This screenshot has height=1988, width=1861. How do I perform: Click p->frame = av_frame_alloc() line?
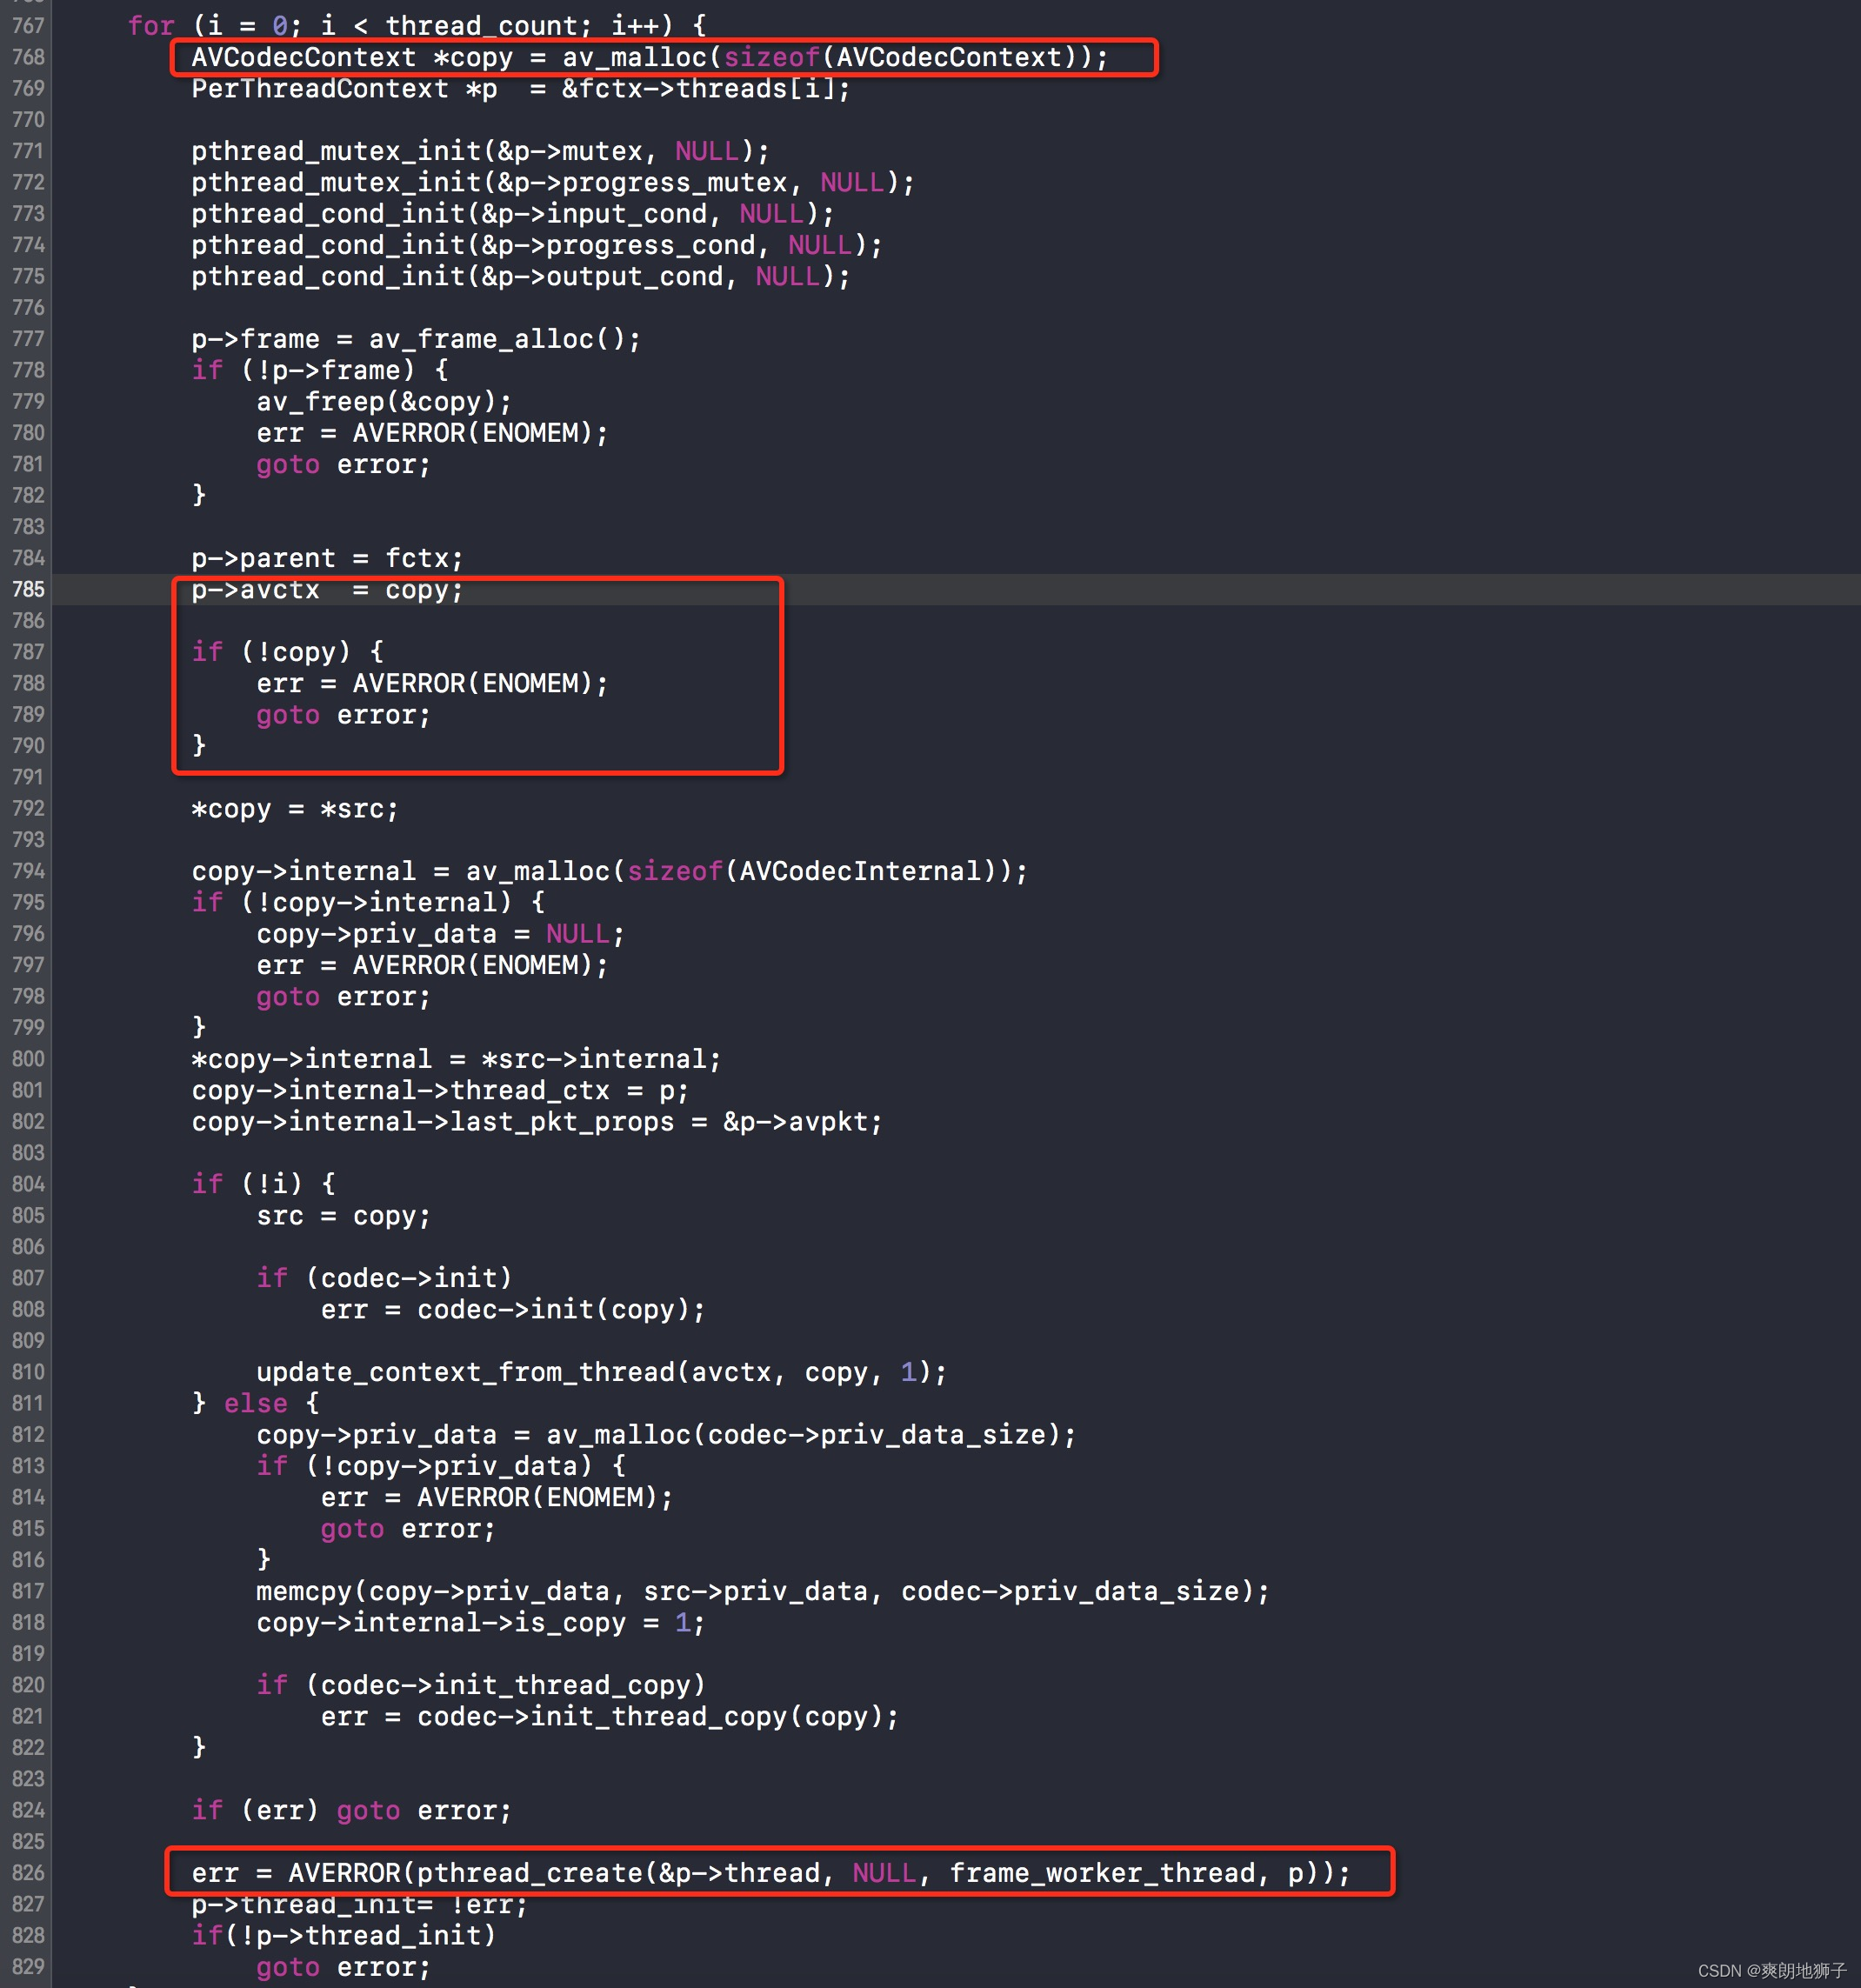[x=416, y=339]
